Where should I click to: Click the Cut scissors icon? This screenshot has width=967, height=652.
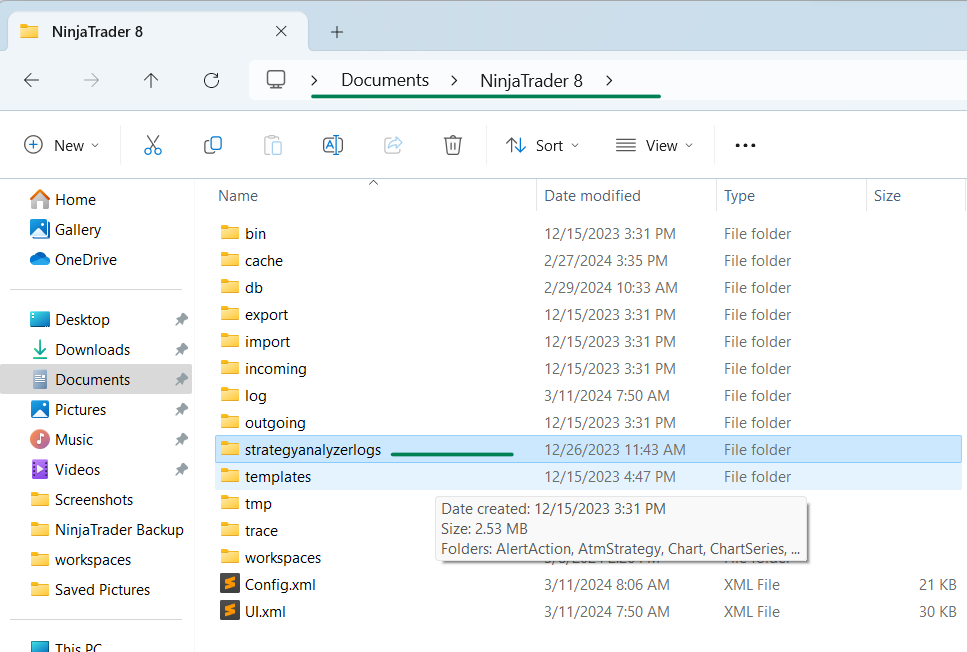tap(152, 145)
